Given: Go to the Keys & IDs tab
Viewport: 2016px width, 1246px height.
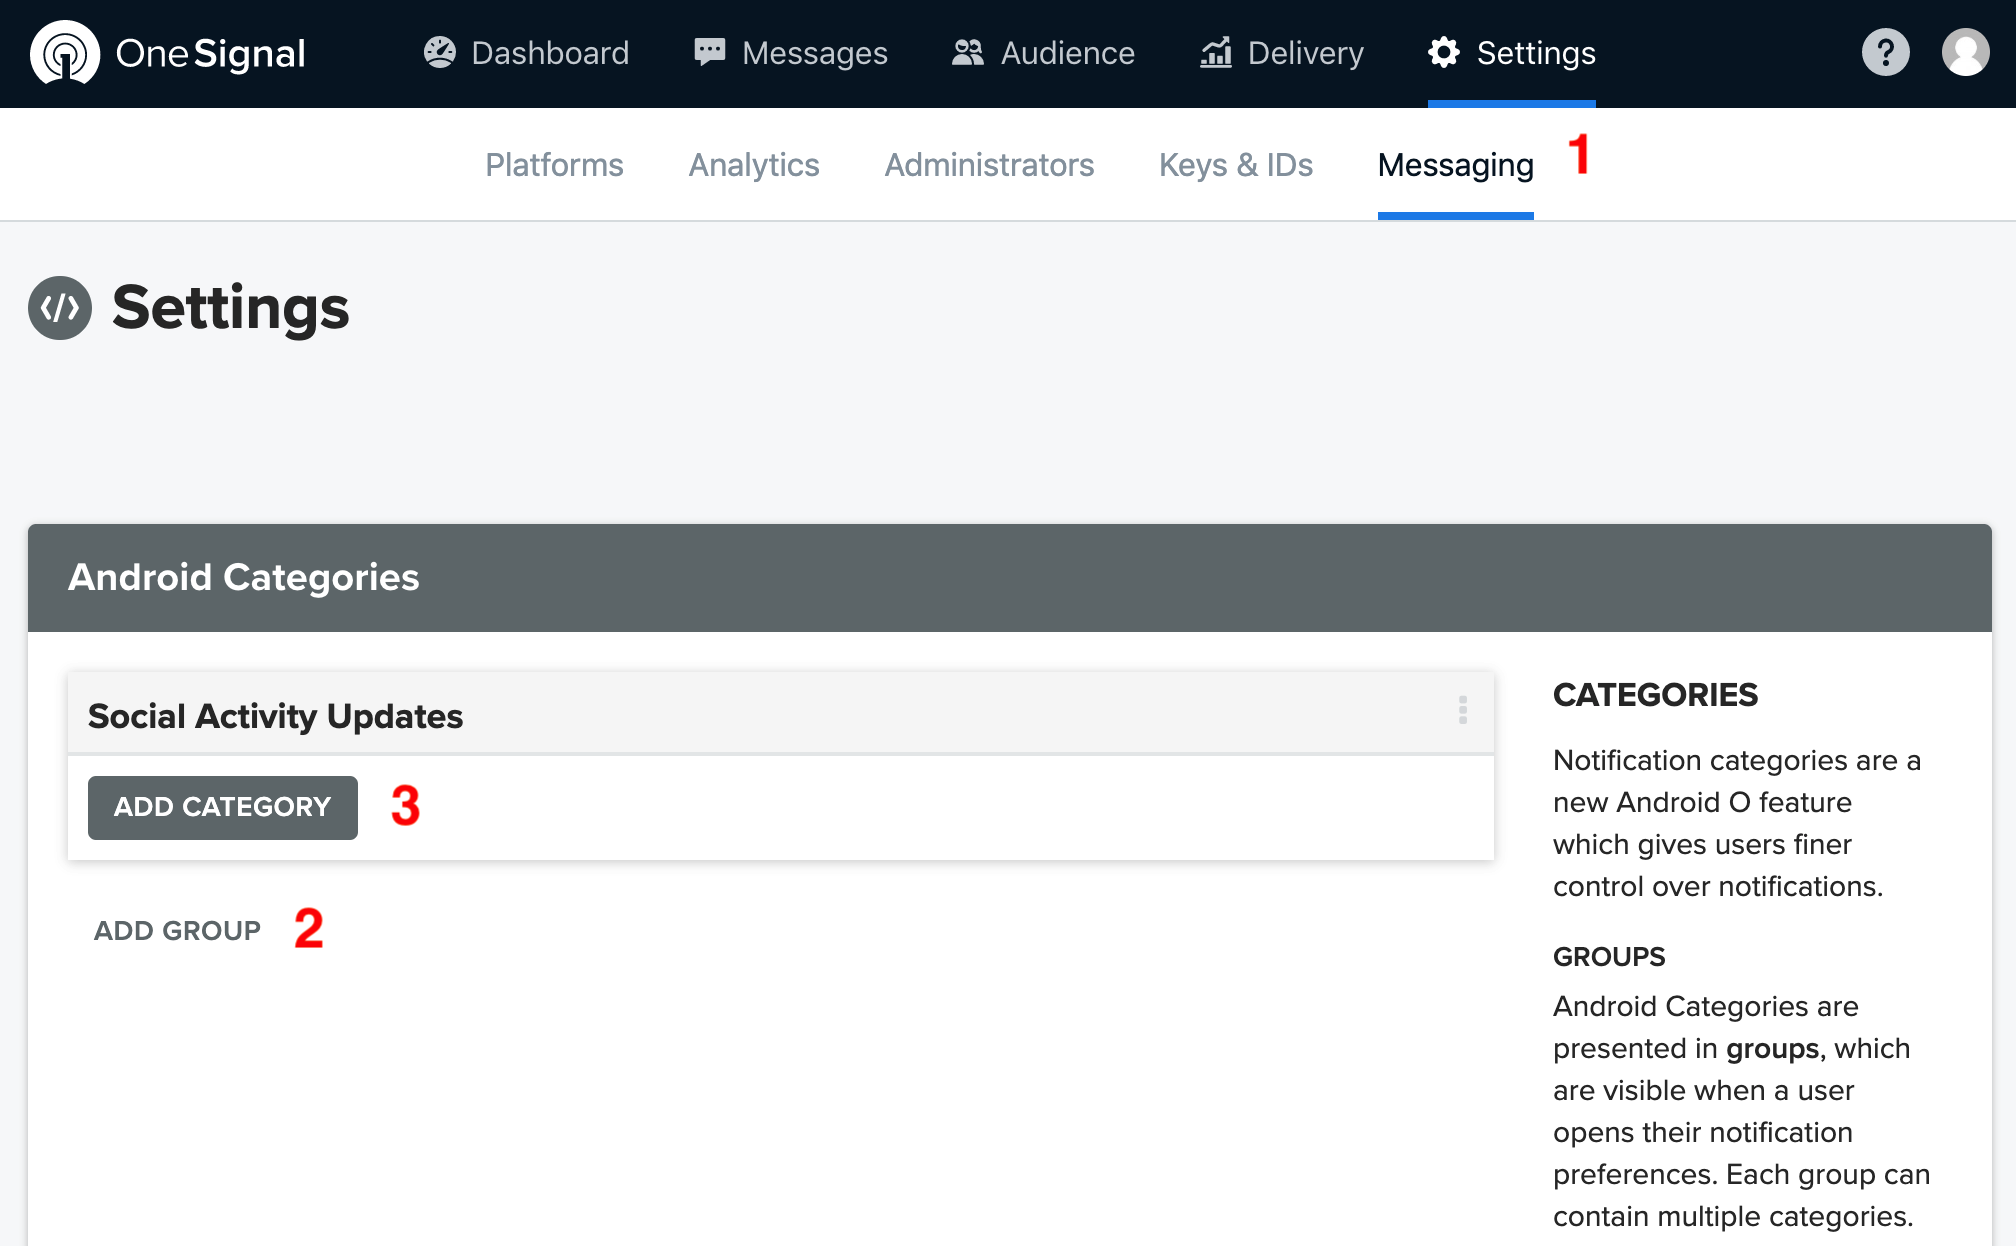Looking at the screenshot, I should pyautogui.click(x=1235, y=165).
